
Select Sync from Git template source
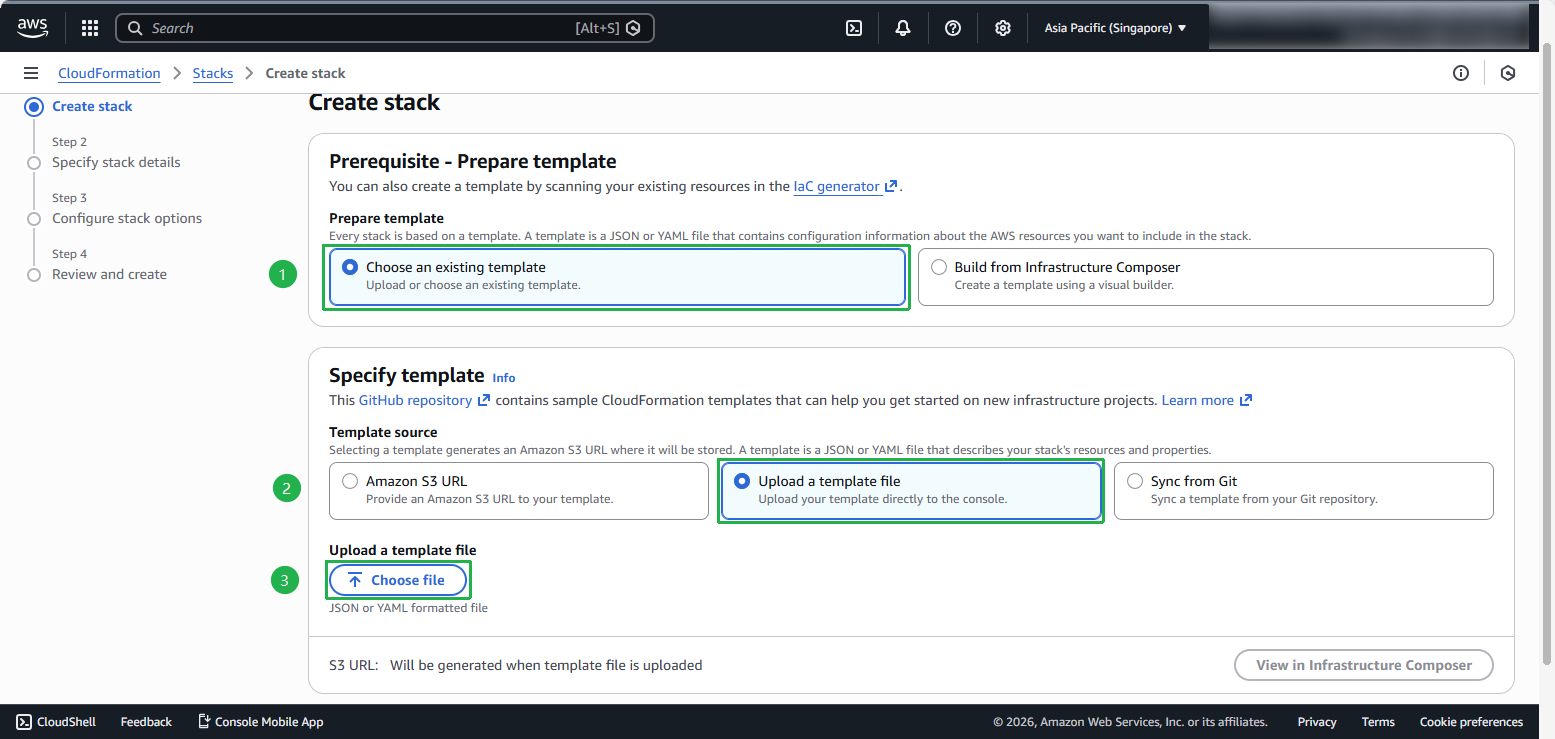pyautogui.click(x=1135, y=481)
